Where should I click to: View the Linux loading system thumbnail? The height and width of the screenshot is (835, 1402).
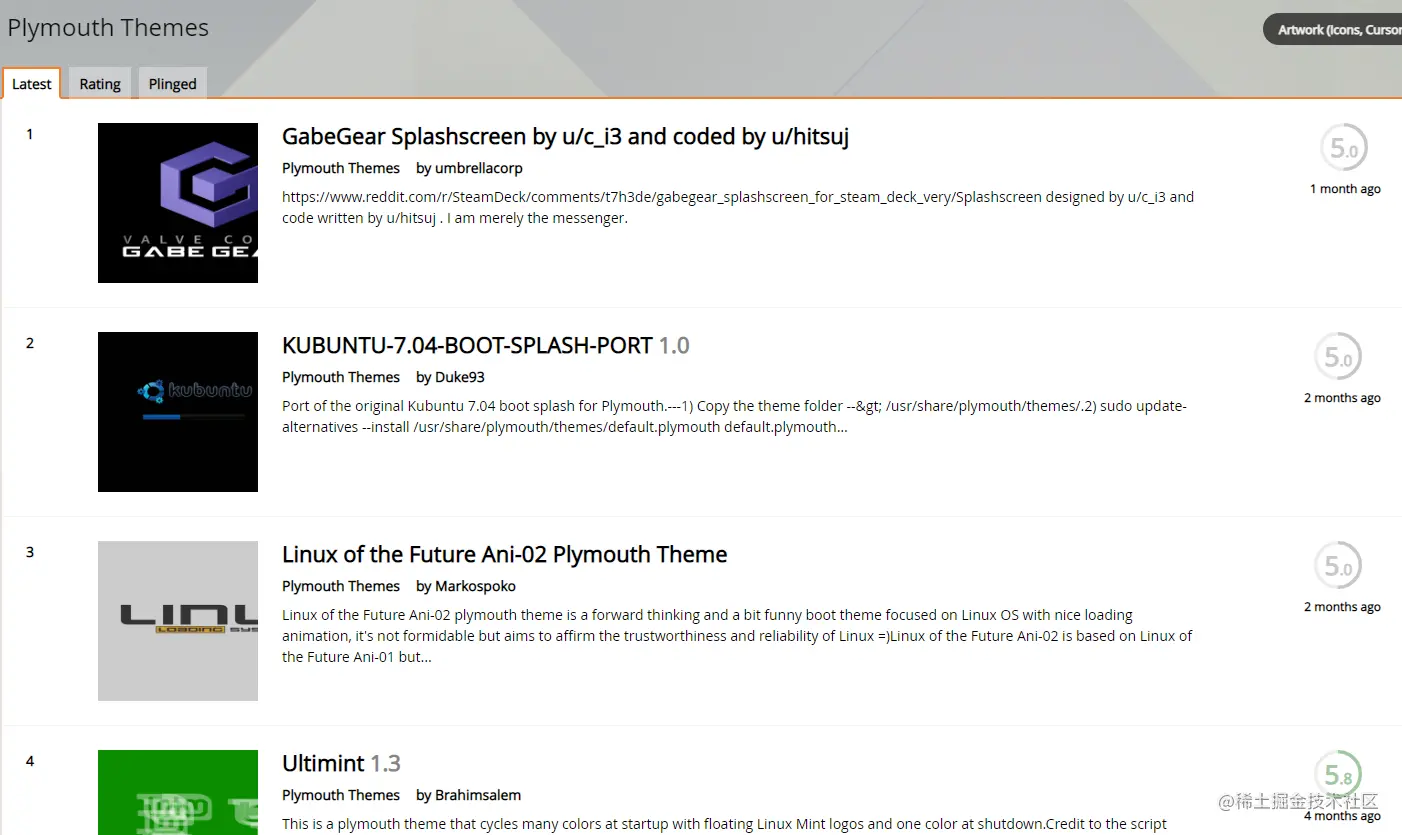178,621
